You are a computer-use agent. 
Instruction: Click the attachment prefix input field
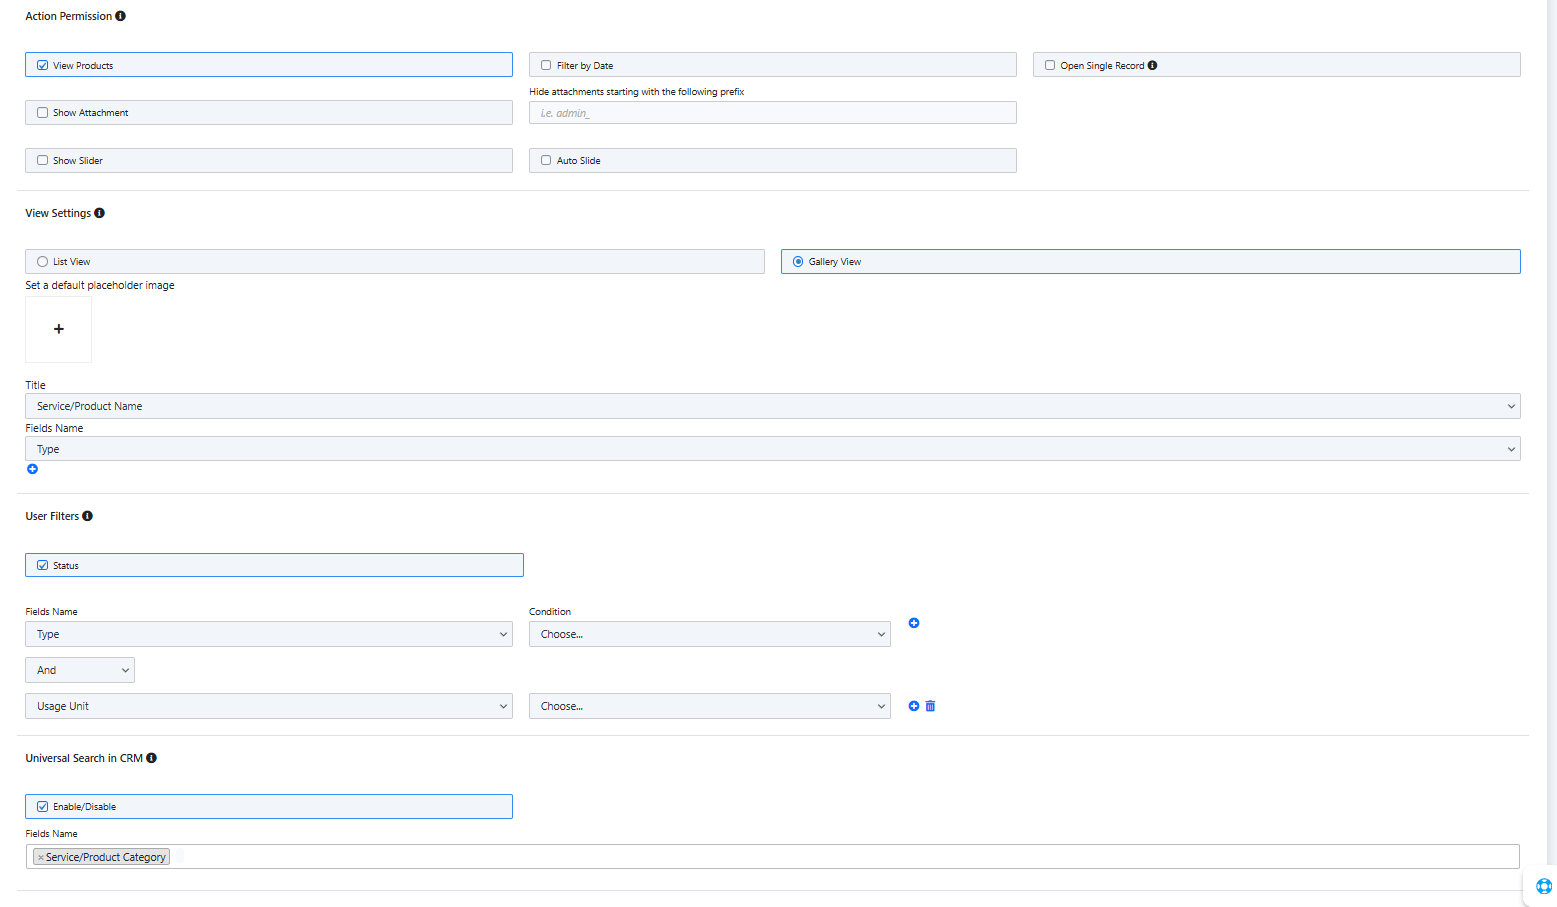point(772,113)
